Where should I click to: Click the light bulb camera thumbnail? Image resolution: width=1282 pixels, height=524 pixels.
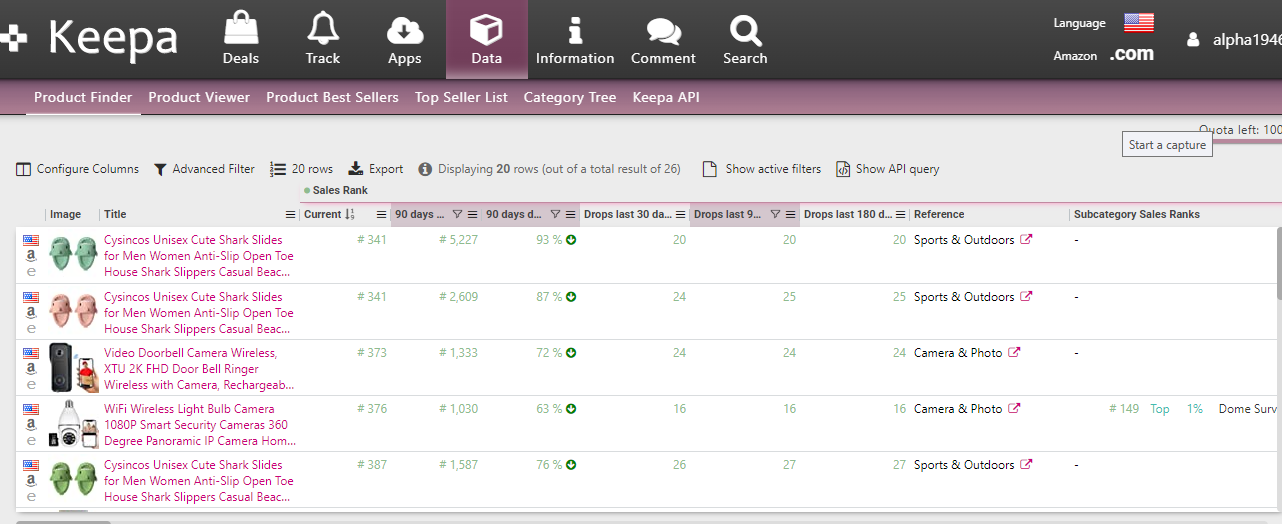pos(72,424)
